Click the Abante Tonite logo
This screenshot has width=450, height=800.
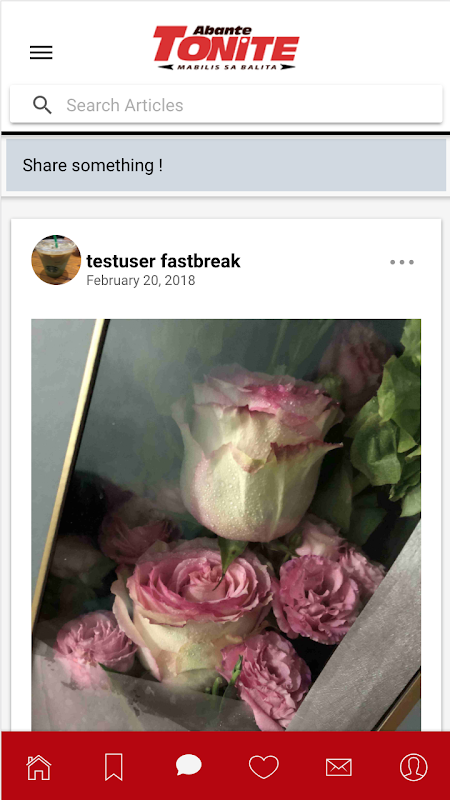[226, 47]
